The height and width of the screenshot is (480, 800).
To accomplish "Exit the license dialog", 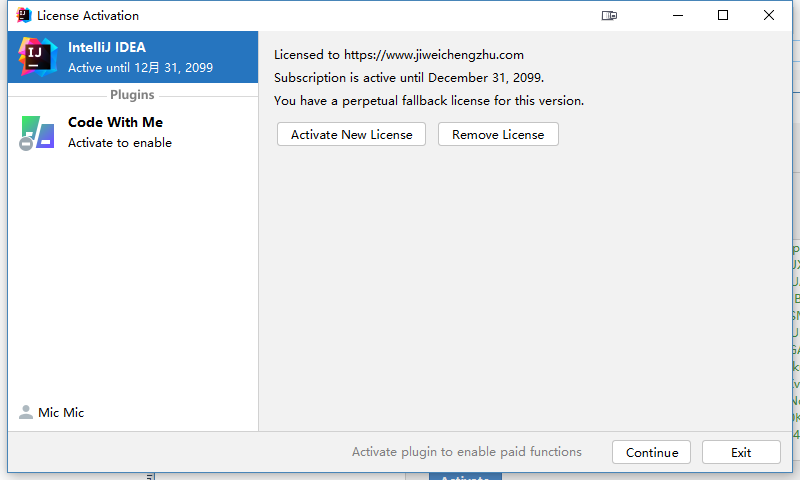I will tap(741, 452).
